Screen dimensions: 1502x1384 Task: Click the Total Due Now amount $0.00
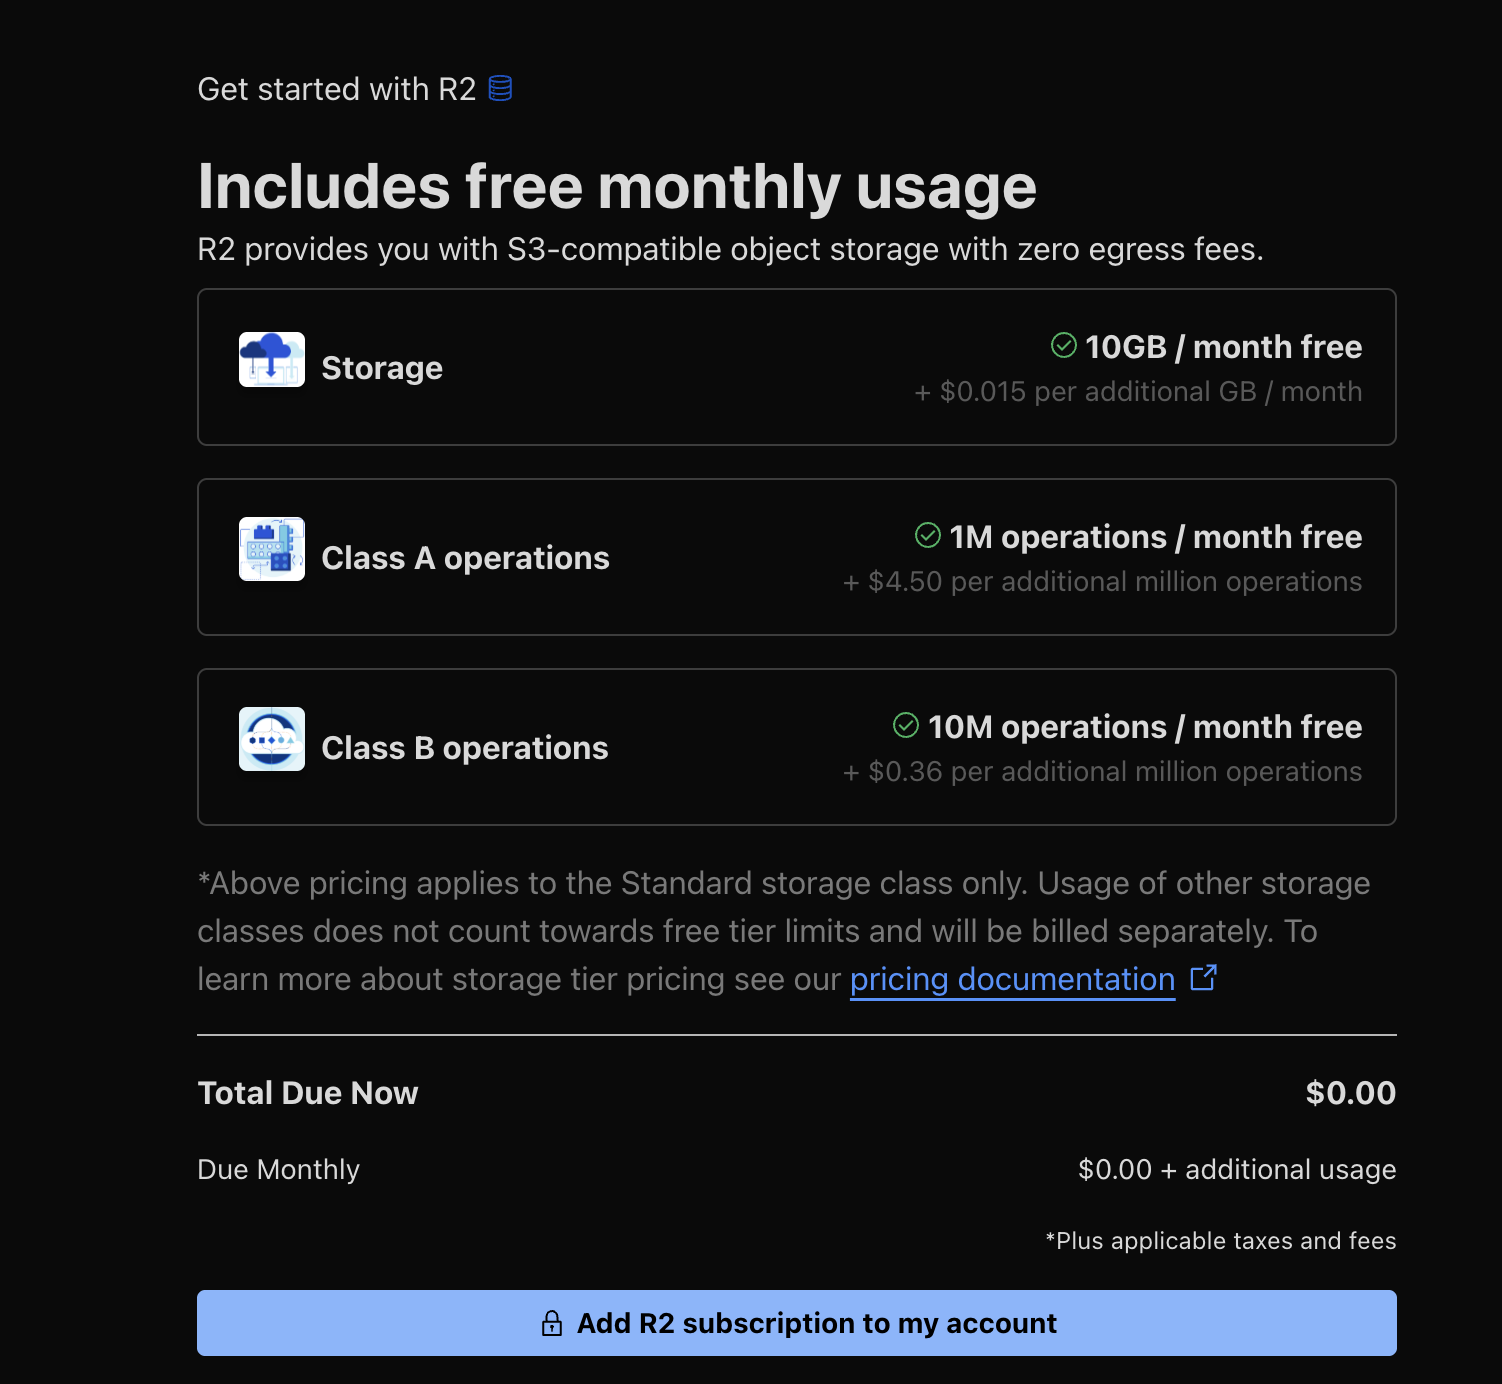pos(1351,1093)
